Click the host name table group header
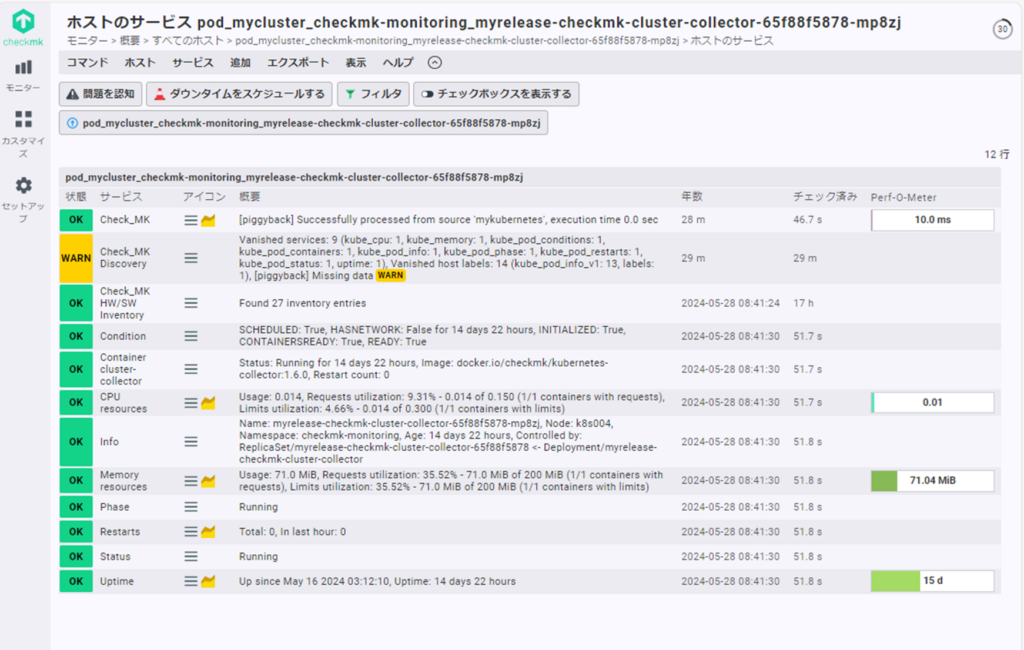Viewport: 1024px width, 650px height. pos(294,177)
